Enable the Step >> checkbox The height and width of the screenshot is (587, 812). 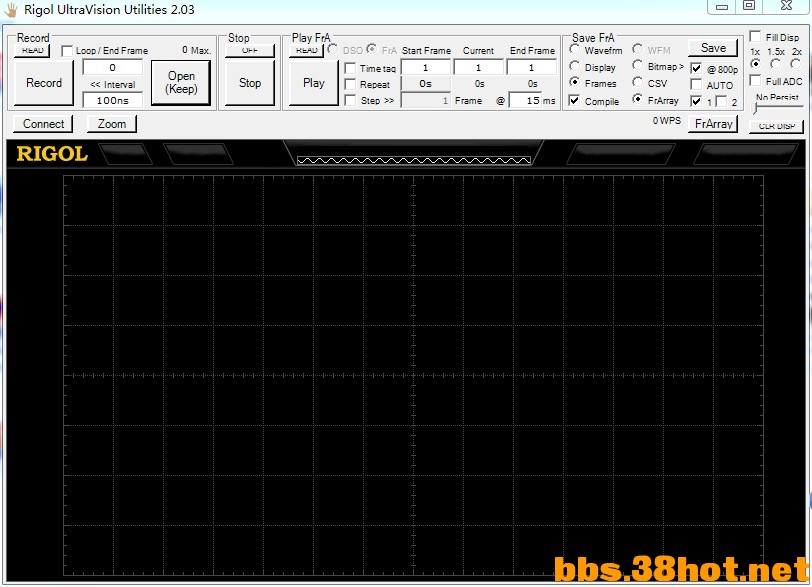350,100
